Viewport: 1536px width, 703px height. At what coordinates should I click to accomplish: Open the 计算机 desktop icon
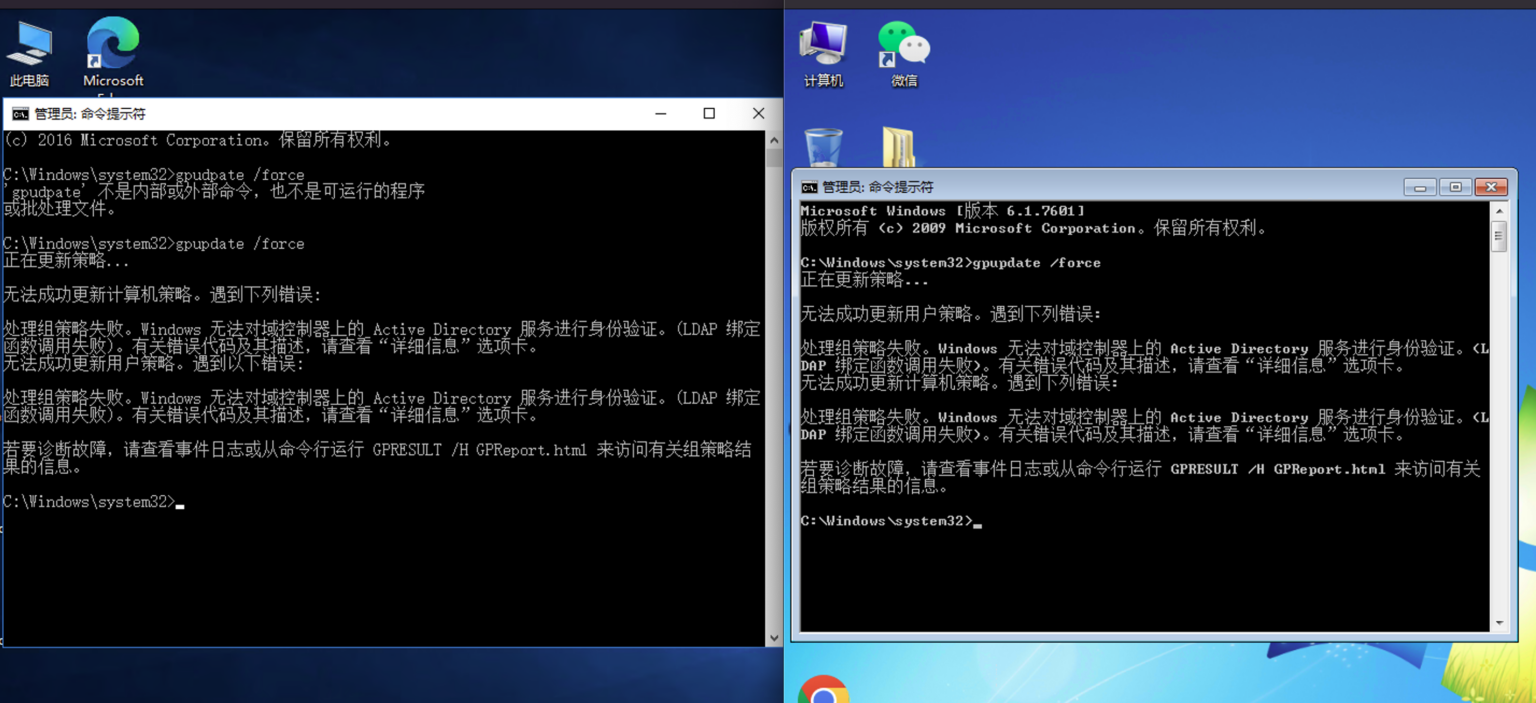(x=823, y=54)
